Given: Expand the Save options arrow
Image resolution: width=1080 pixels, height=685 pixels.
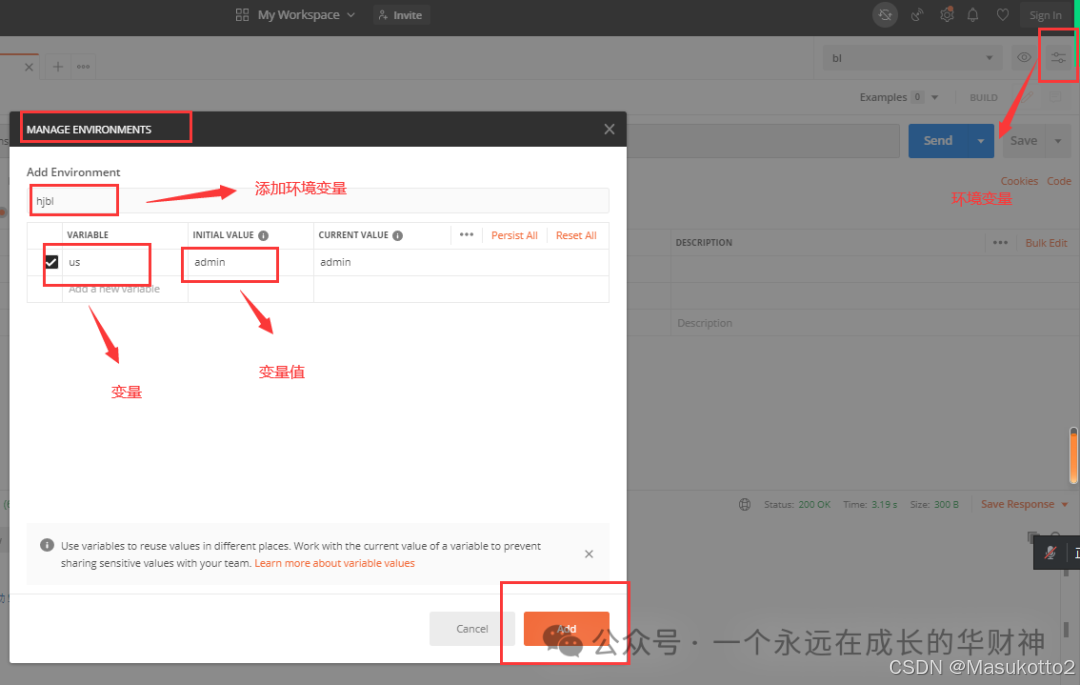Looking at the screenshot, I should click(1058, 140).
